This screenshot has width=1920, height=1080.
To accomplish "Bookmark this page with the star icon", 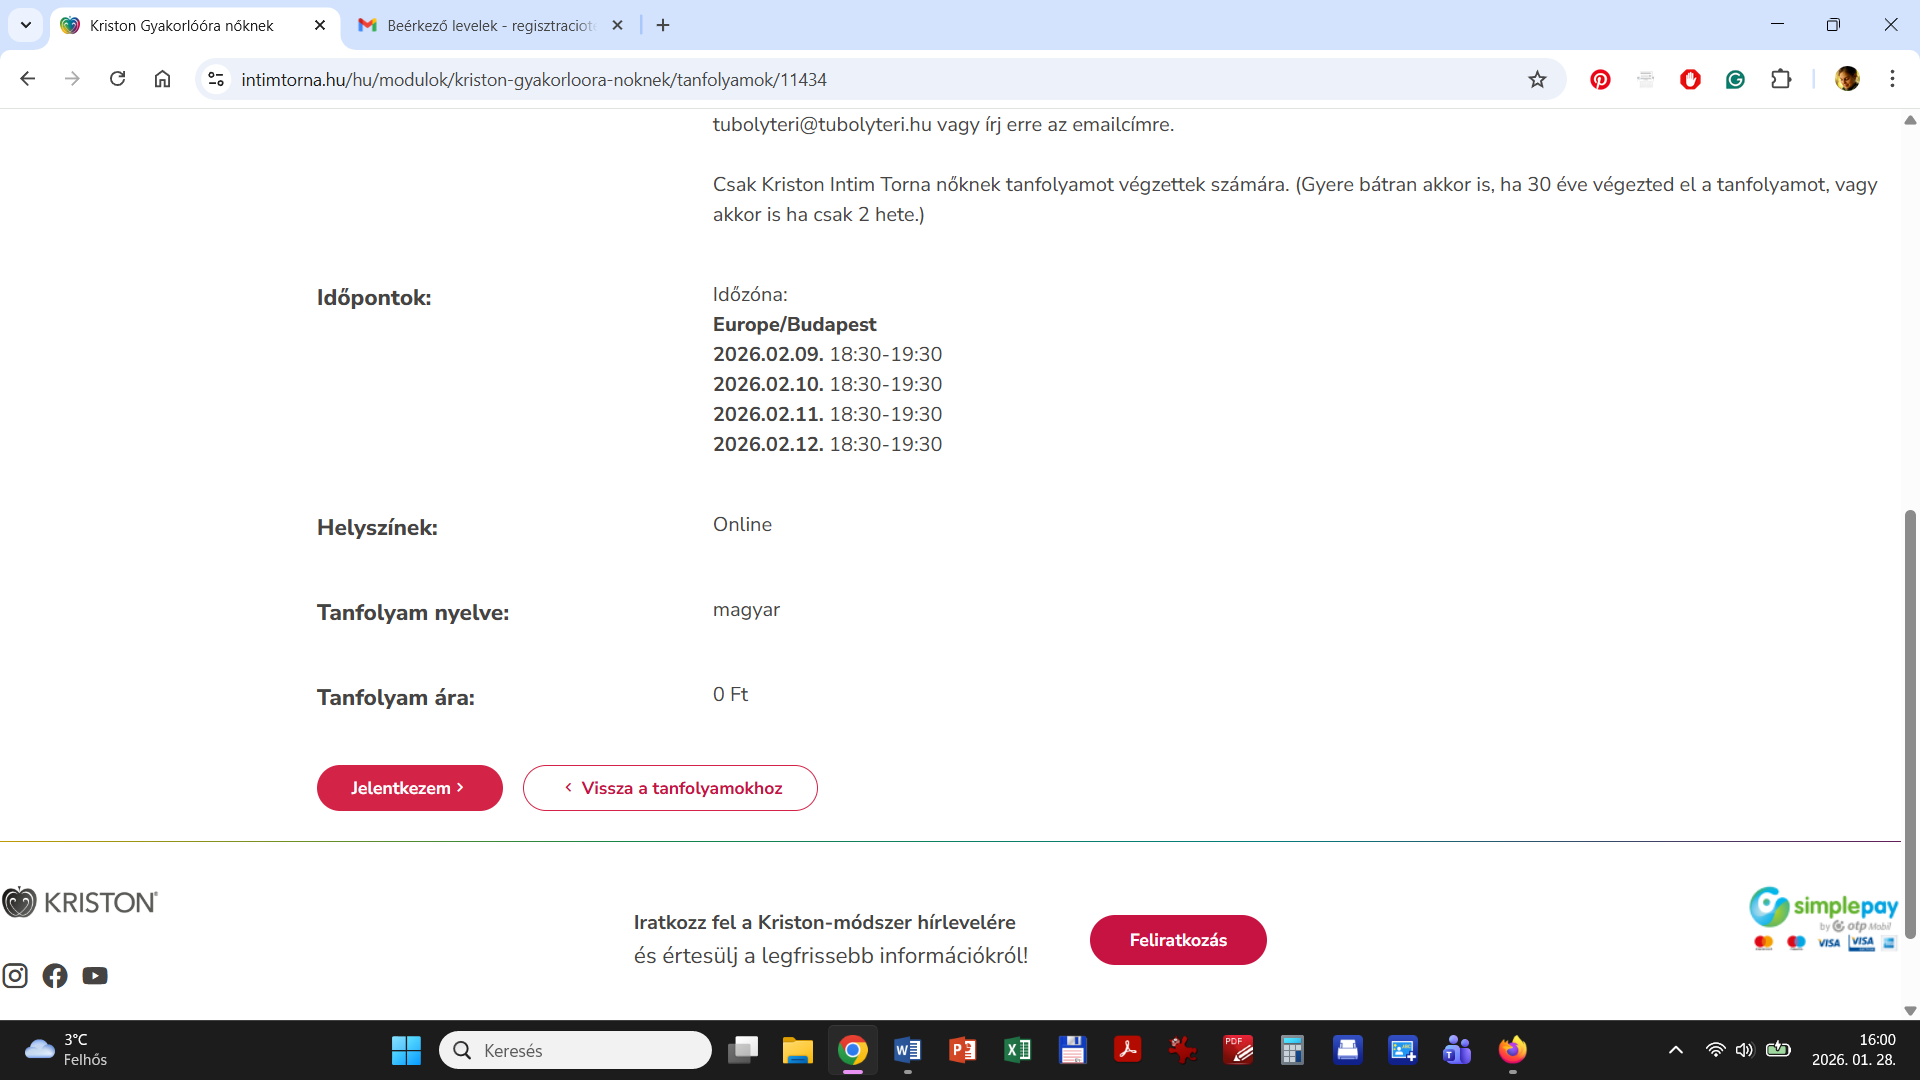I will tap(1537, 79).
